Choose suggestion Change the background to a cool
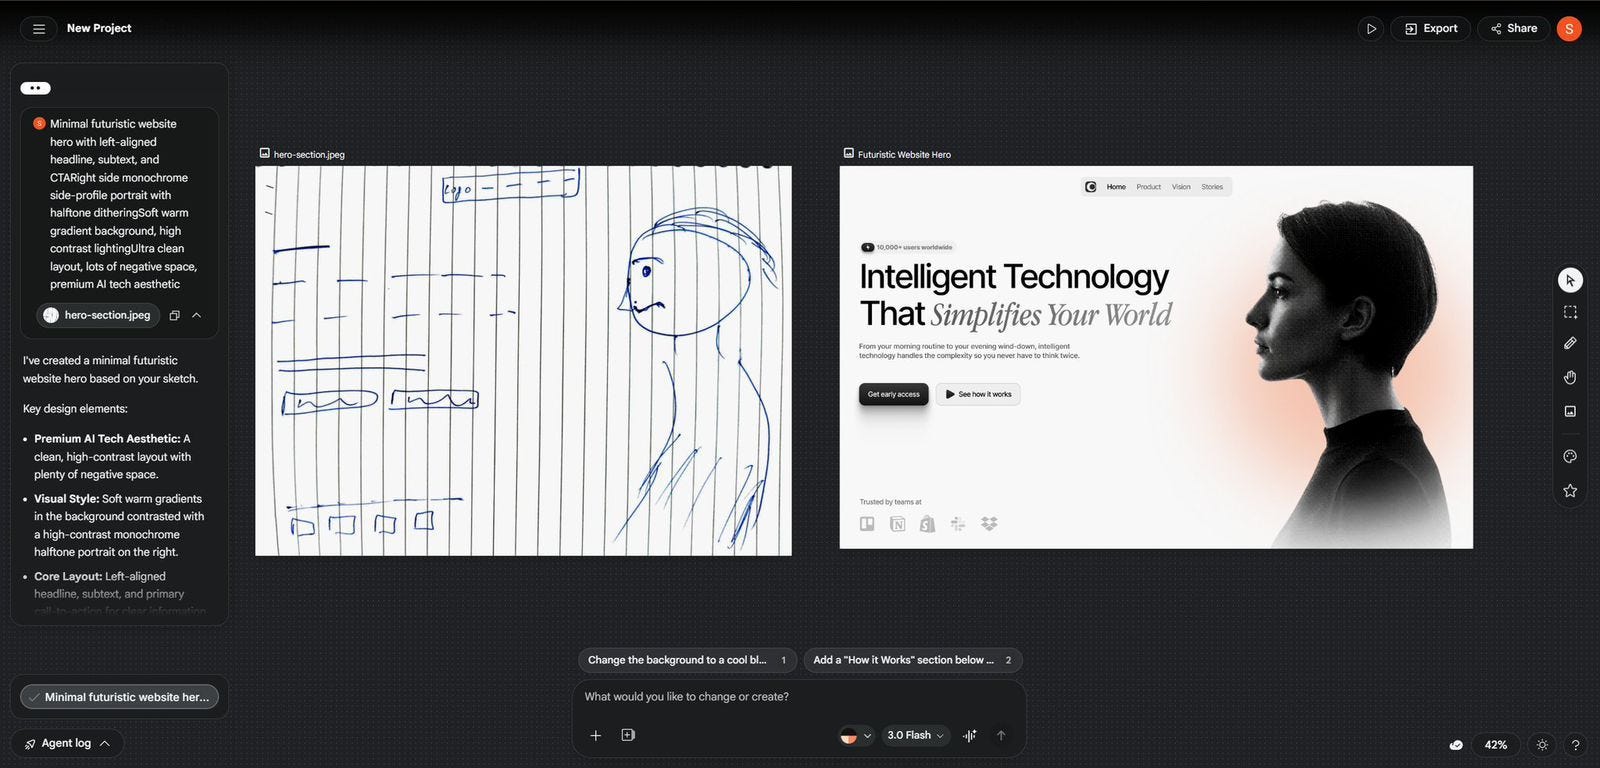This screenshot has height=768, width=1600. [x=687, y=660]
